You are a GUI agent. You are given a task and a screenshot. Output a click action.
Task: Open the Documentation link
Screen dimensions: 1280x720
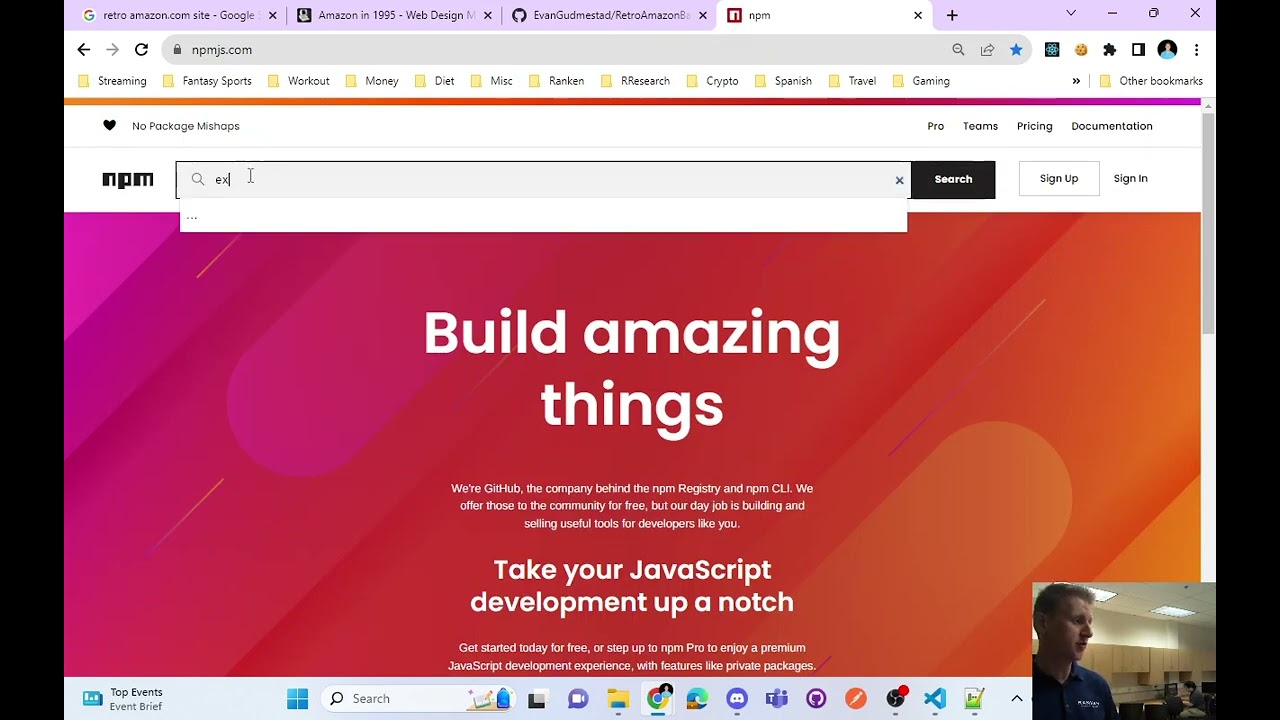point(1112,126)
